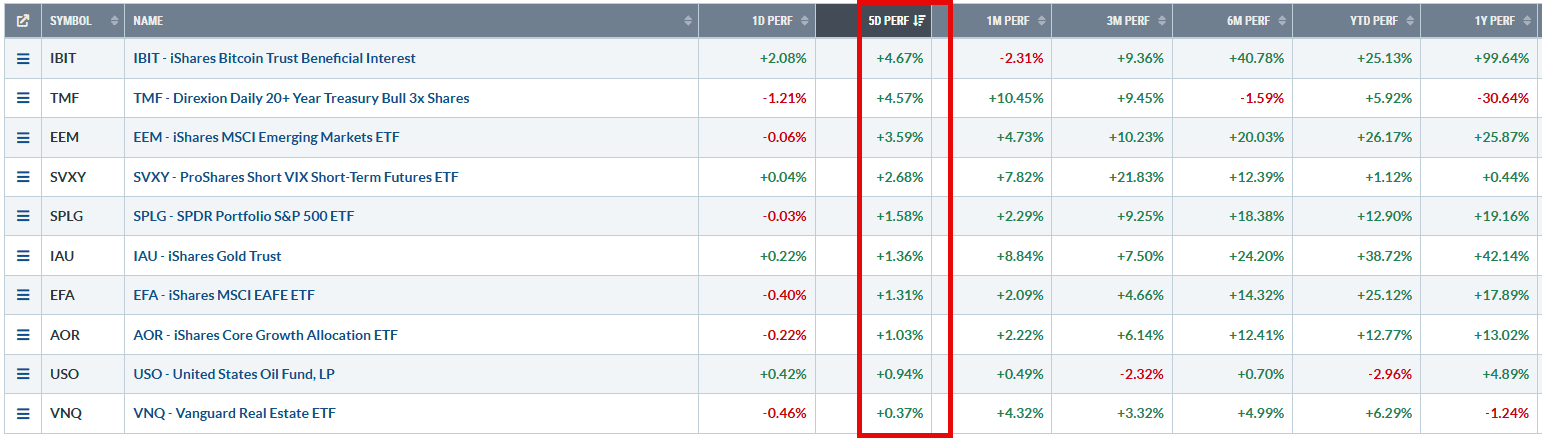Open the IAU row menu icon

tap(22, 256)
